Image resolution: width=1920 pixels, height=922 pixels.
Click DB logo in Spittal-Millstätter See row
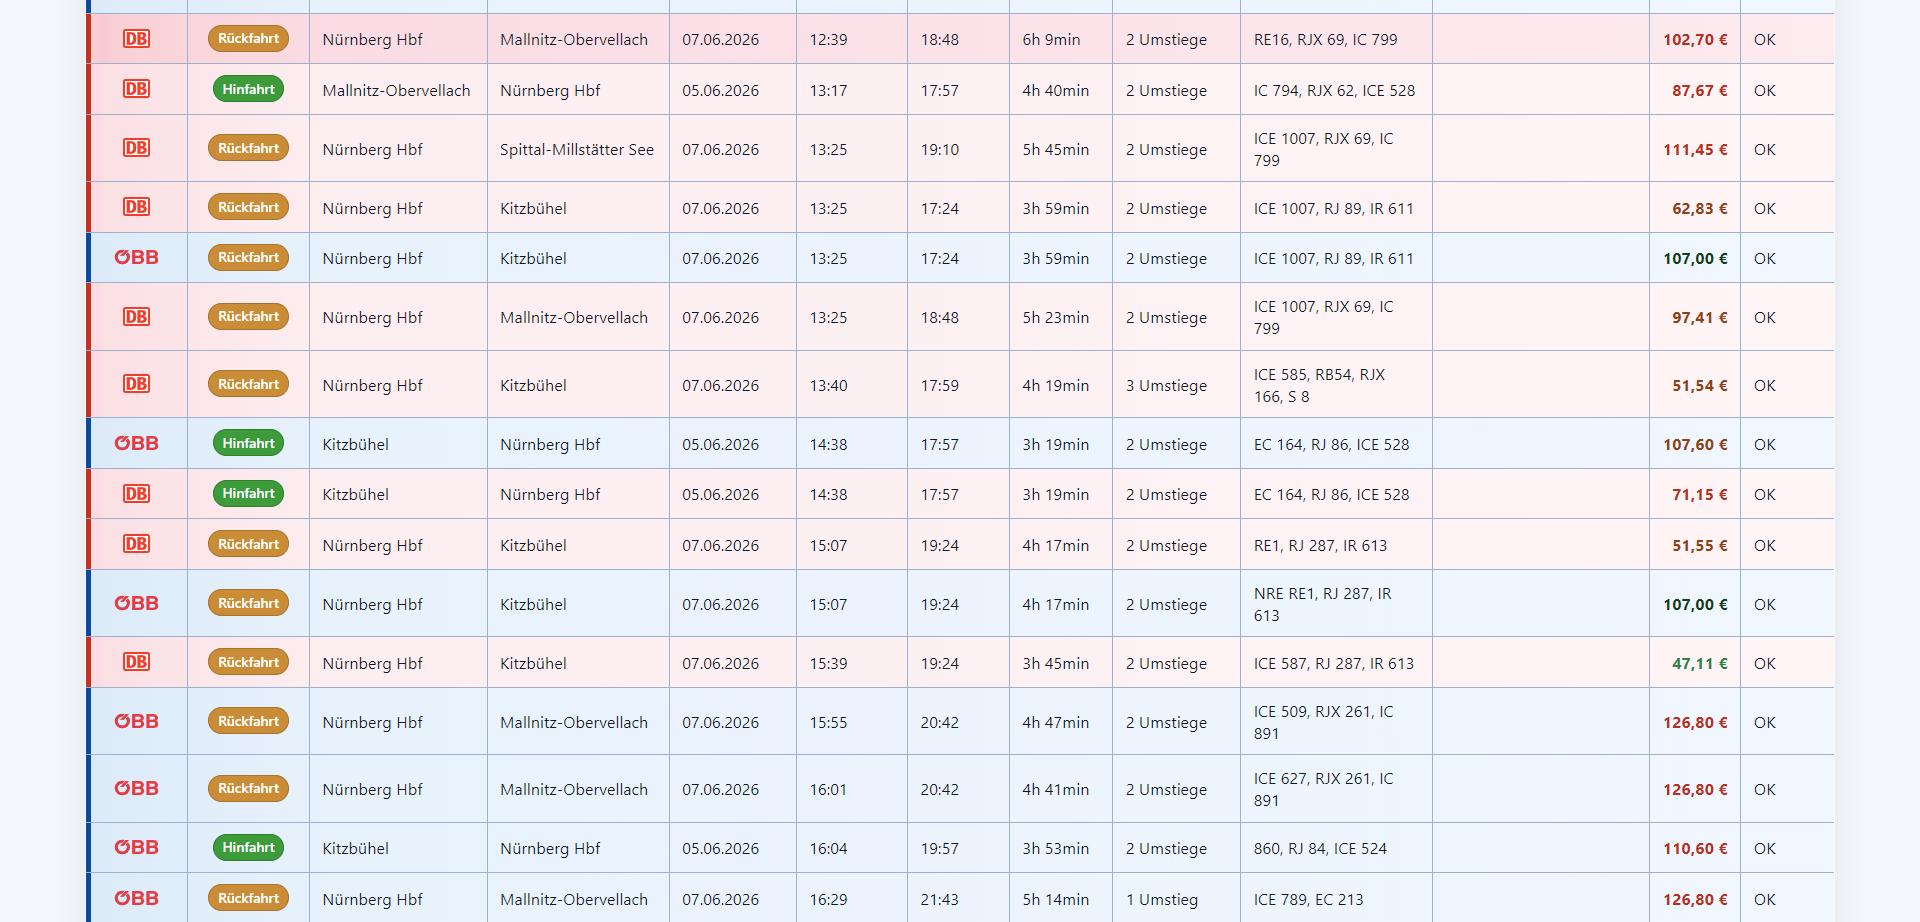[x=136, y=148]
